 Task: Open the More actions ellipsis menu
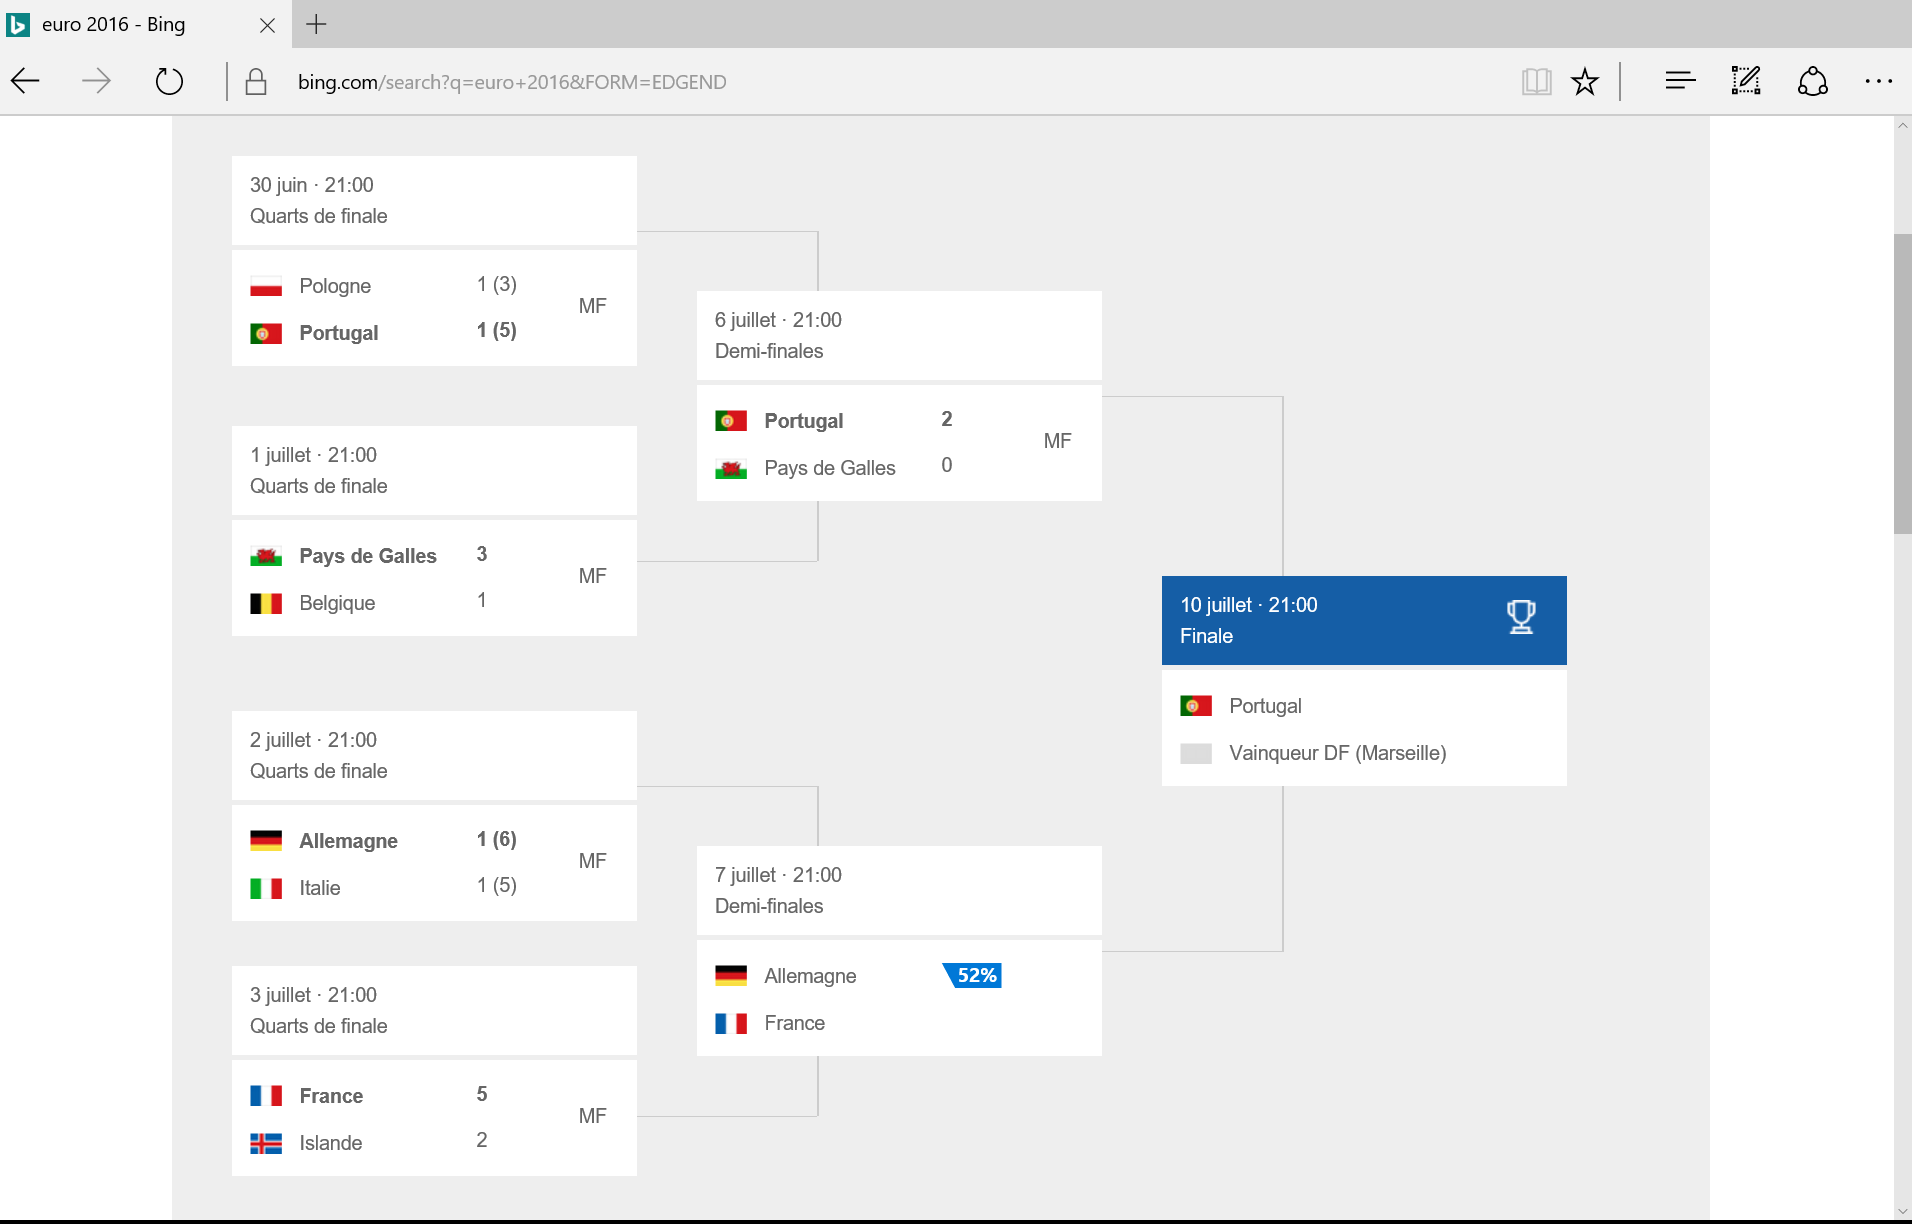1878,81
